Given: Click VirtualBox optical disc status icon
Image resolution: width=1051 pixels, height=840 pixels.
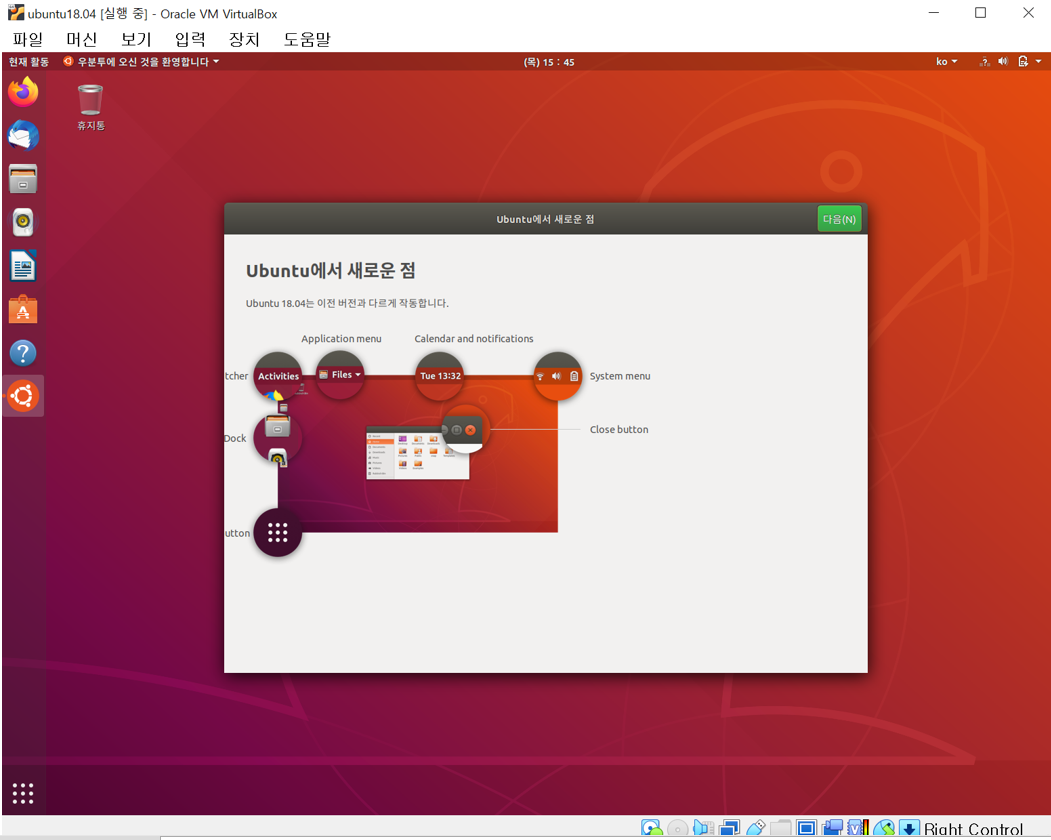Looking at the screenshot, I should tap(678, 829).
